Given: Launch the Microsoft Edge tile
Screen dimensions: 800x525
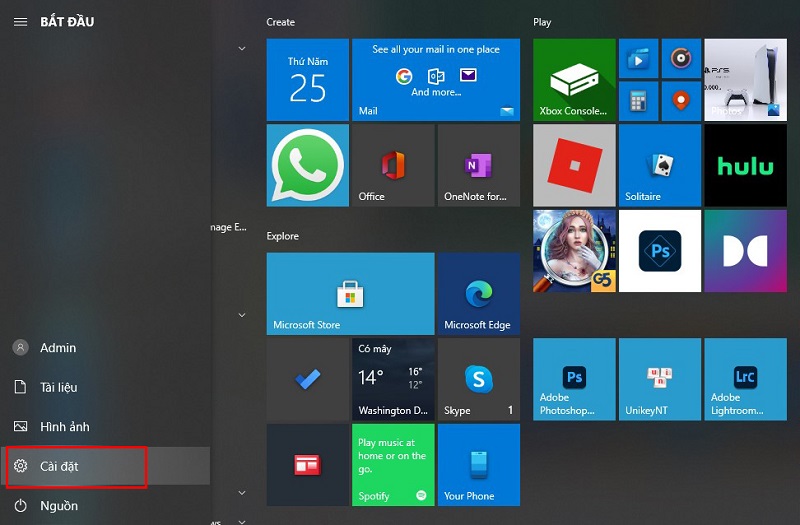Looking at the screenshot, I should point(479,294).
